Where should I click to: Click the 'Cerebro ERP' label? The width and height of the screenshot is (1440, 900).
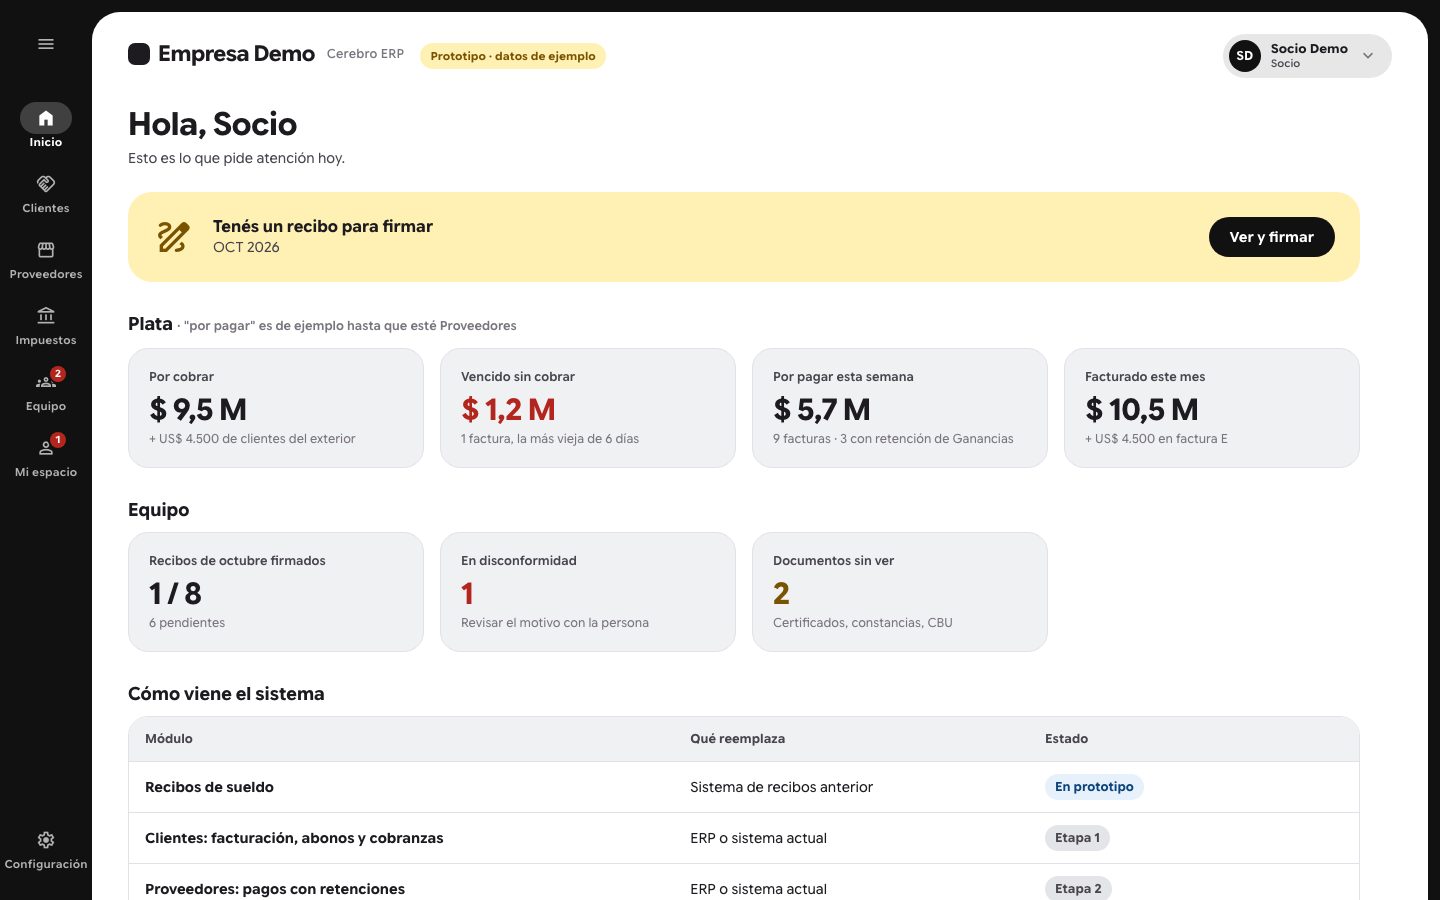point(365,54)
